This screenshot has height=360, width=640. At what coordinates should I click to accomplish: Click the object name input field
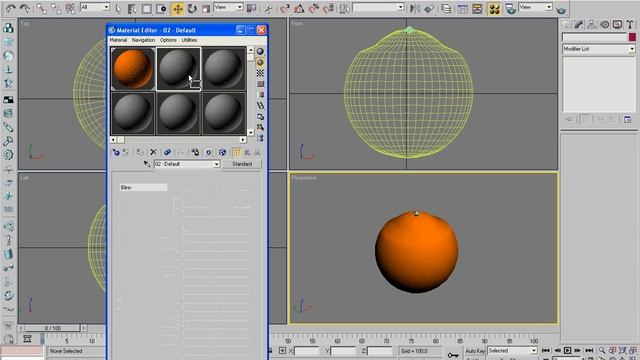point(594,37)
